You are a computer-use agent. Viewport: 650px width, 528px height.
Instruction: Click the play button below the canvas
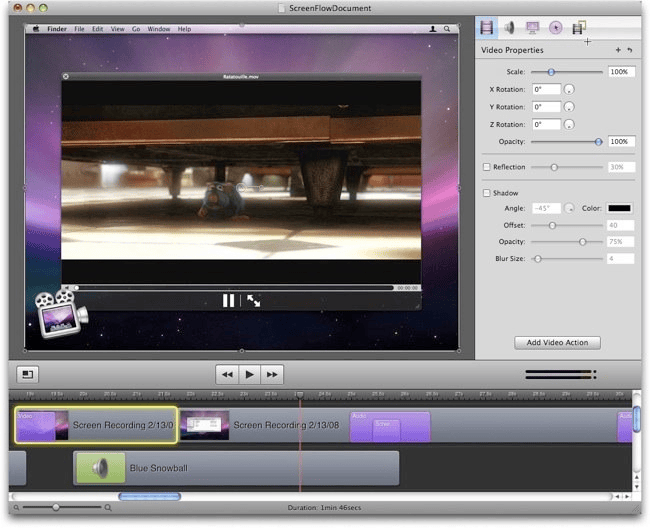point(250,375)
